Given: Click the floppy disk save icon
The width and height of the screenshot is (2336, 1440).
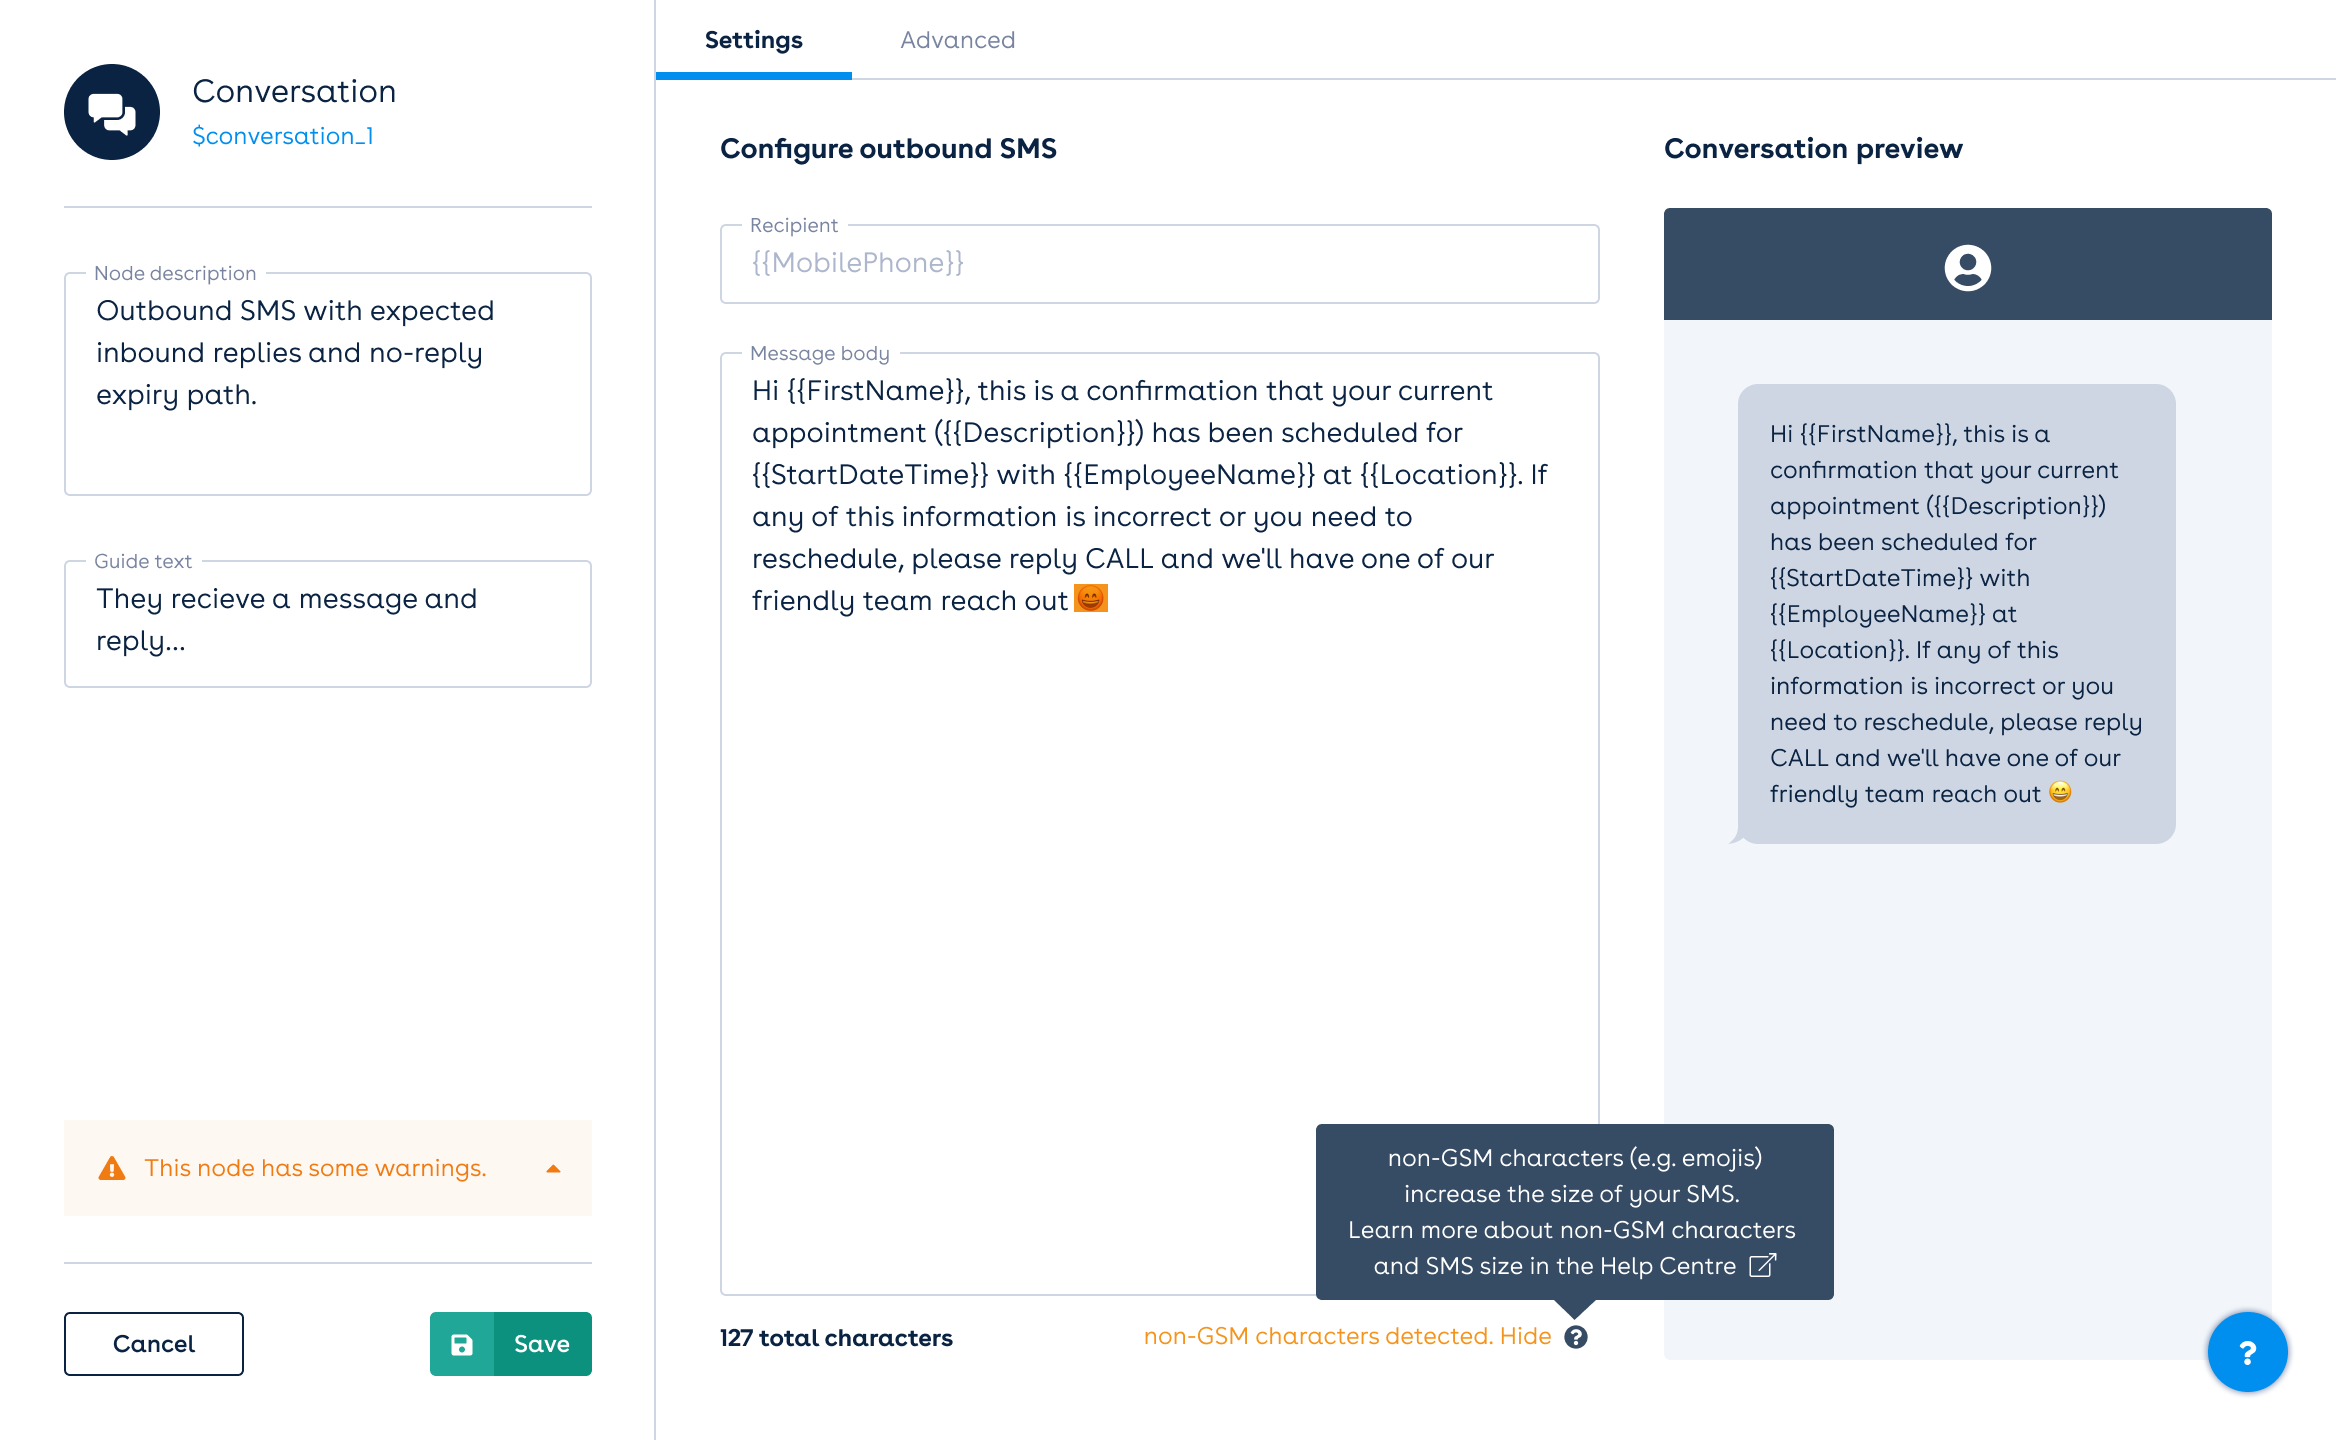Looking at the screenshot, I should pyautogui.click(x=462, y=1344).
